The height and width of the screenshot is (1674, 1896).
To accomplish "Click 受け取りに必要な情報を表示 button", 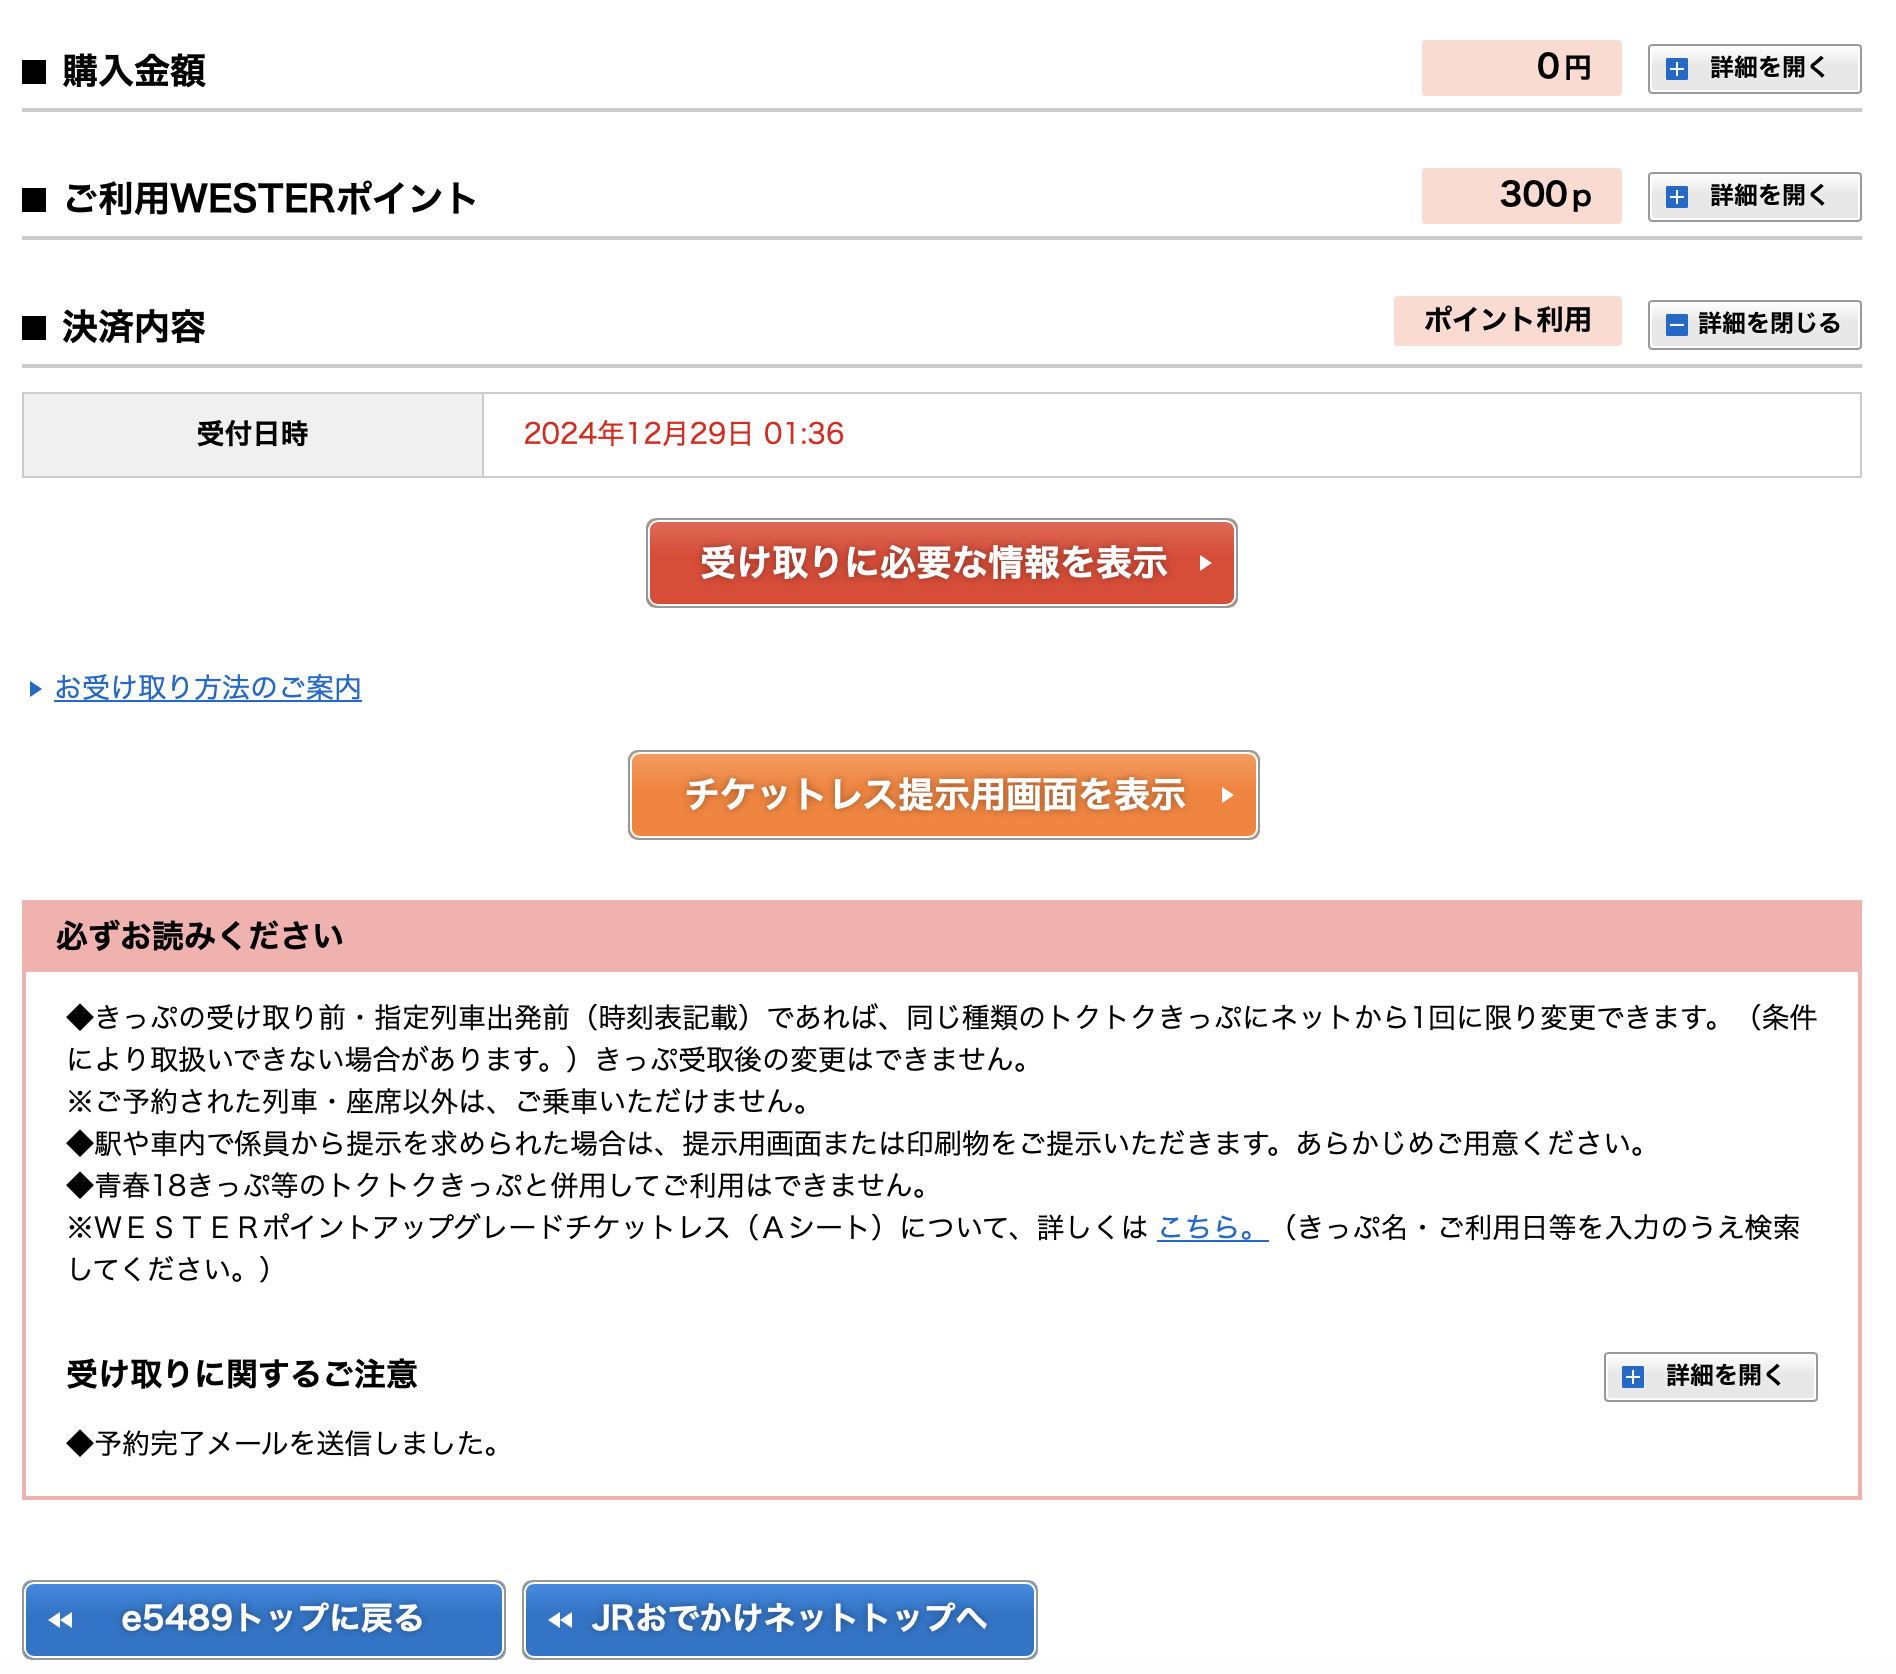I will [x=941, y=563].
